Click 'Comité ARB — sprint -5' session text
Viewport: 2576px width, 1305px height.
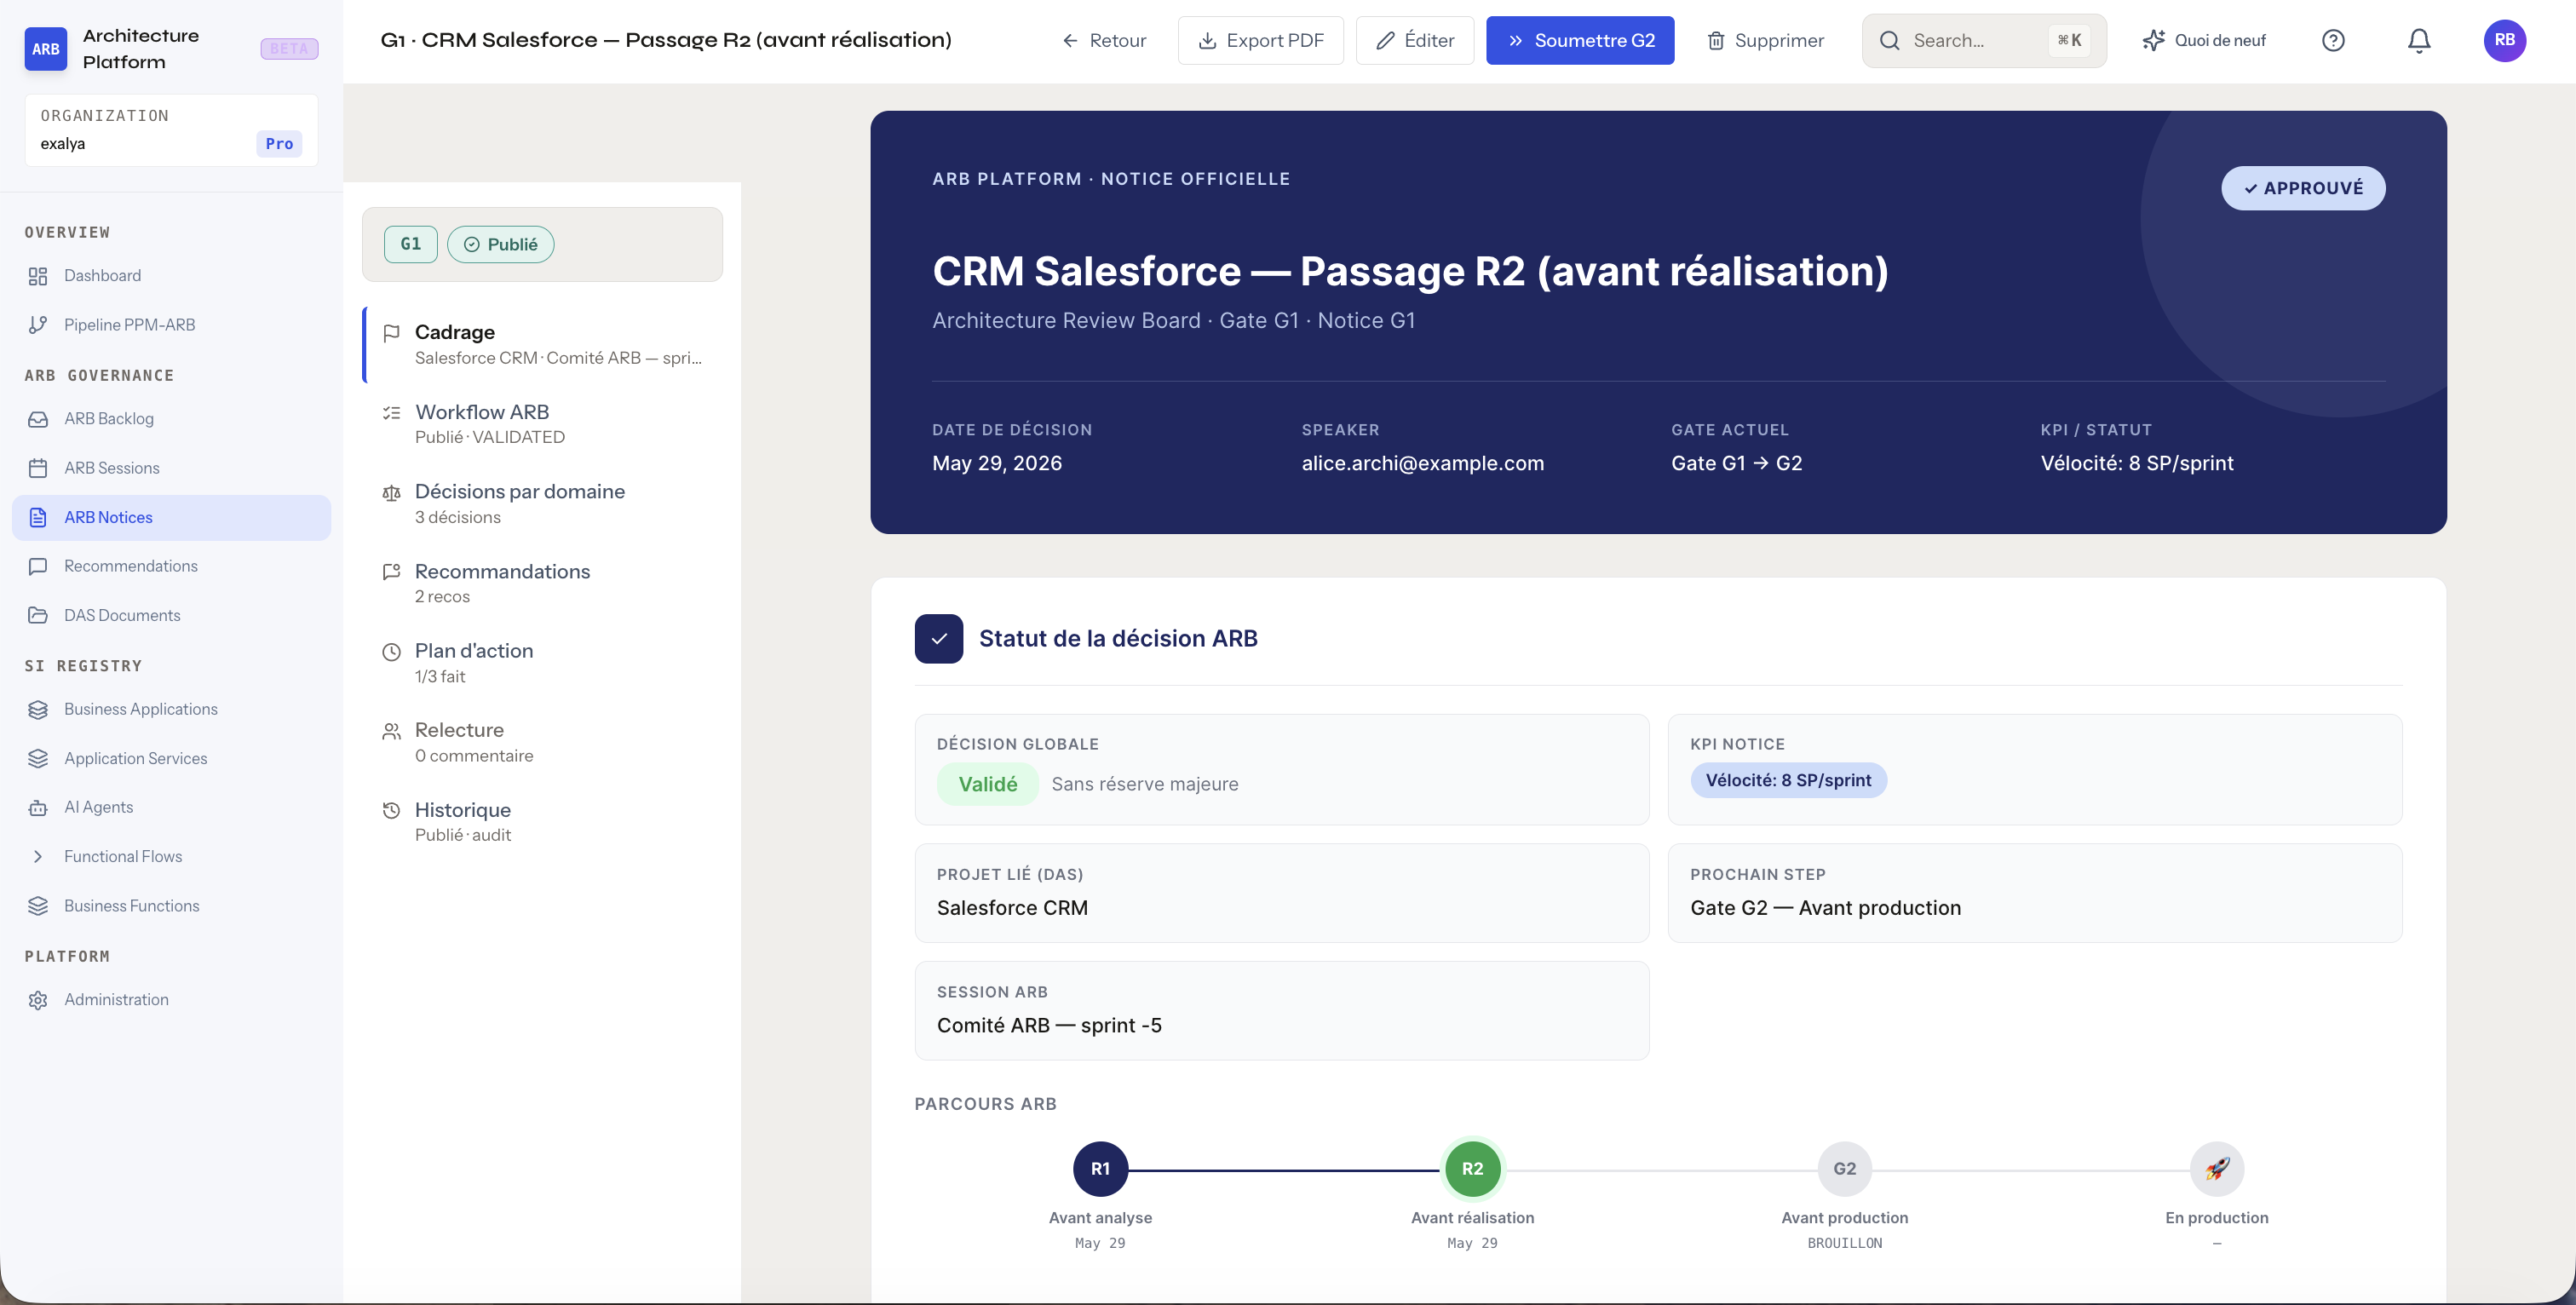coord(1049,1026)
